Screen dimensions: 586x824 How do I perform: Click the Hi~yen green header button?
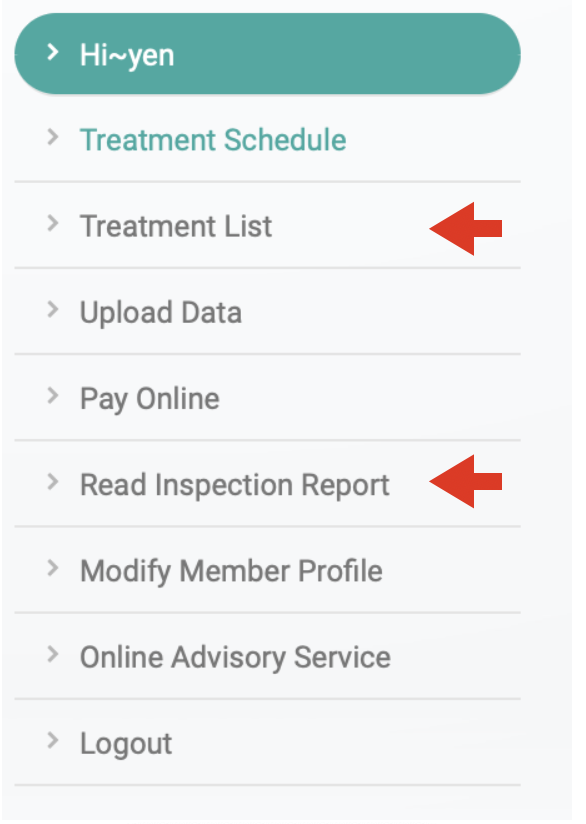click(x=268, y=54)
